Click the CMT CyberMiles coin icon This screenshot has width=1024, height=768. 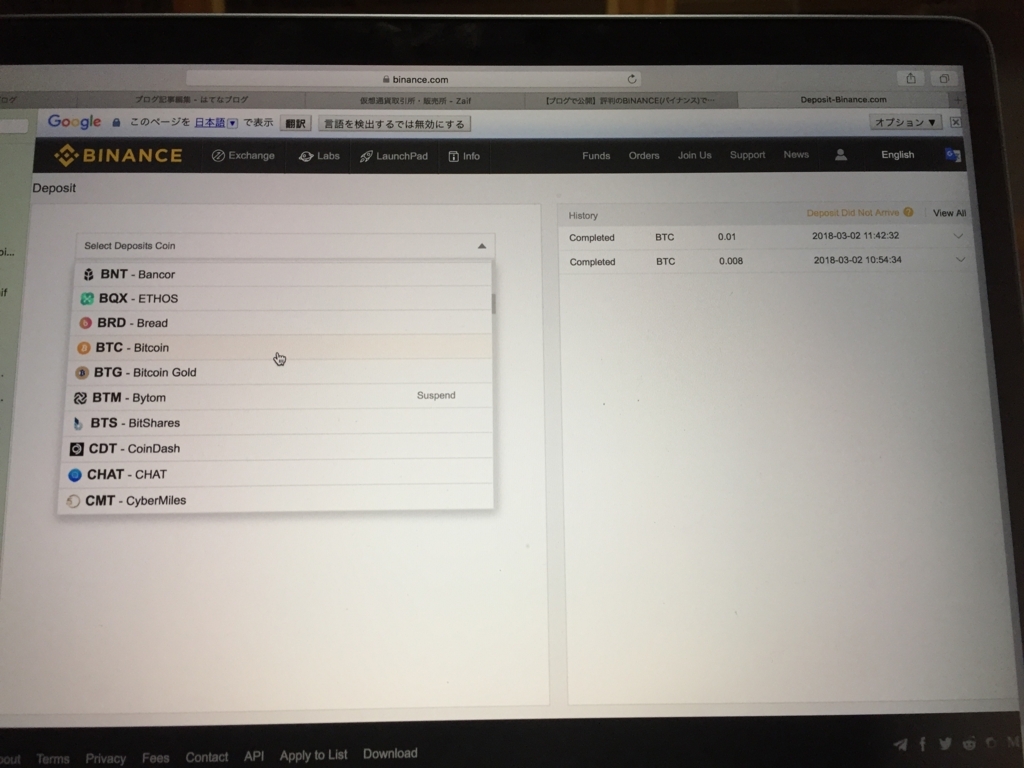[73, 501]
